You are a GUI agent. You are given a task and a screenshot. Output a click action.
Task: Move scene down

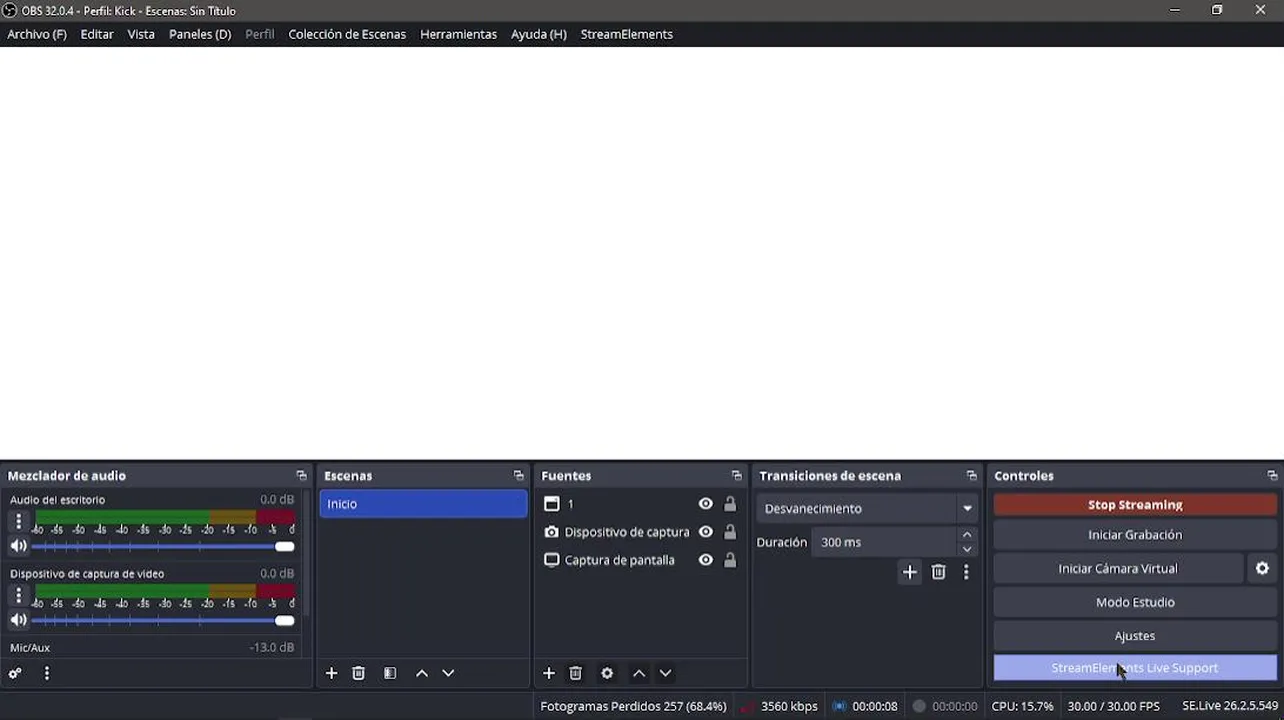(x=448, y=674)
